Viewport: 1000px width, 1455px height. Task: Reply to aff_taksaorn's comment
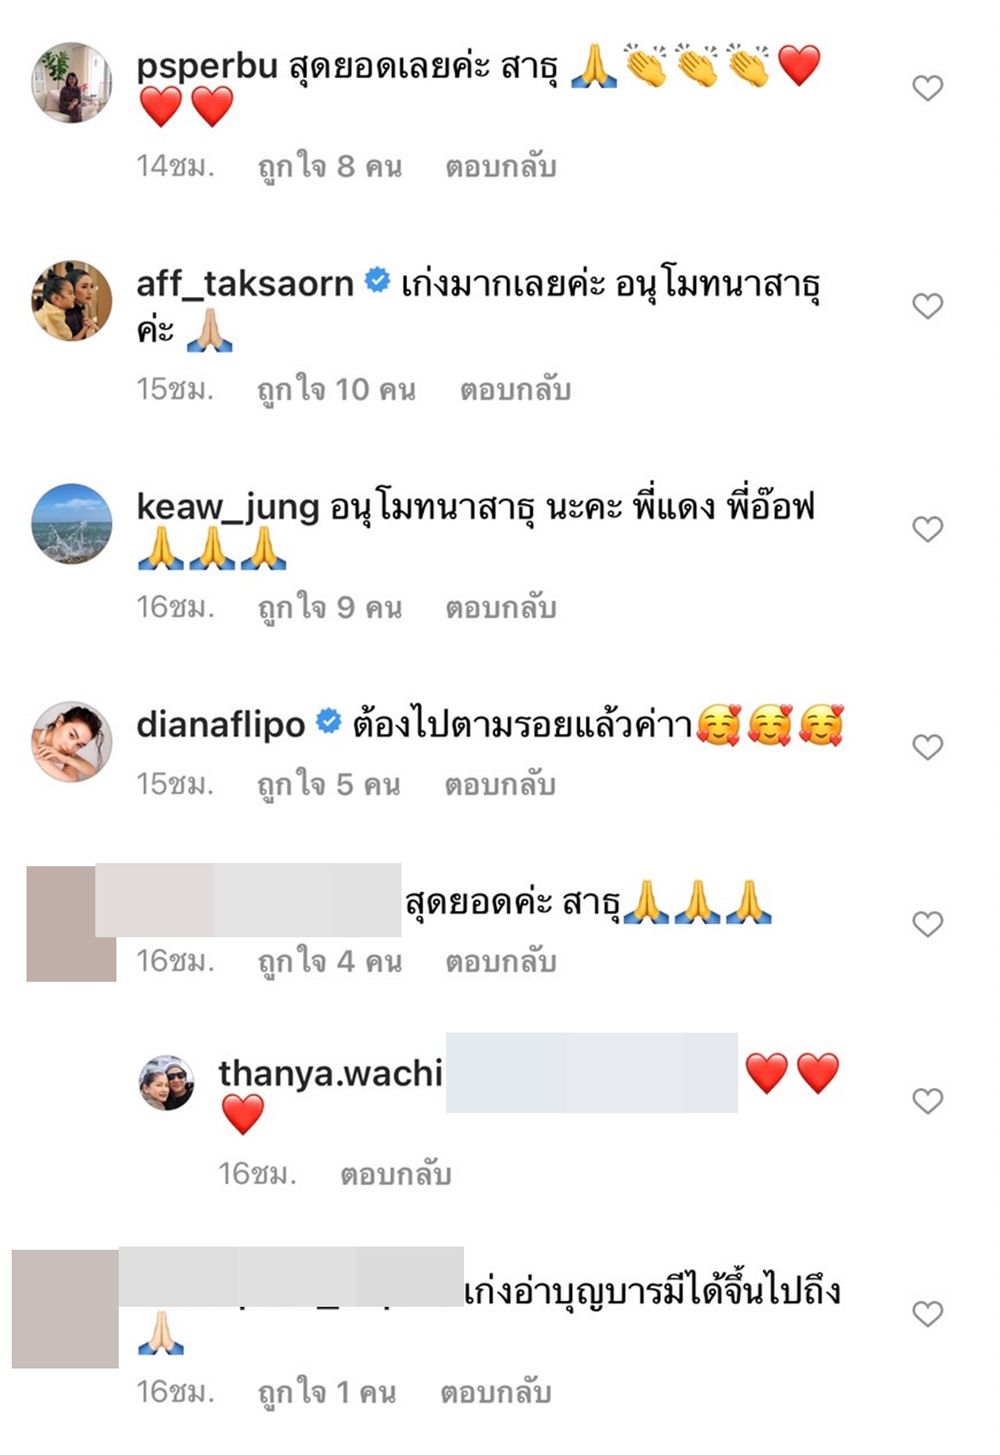[515, 389]
